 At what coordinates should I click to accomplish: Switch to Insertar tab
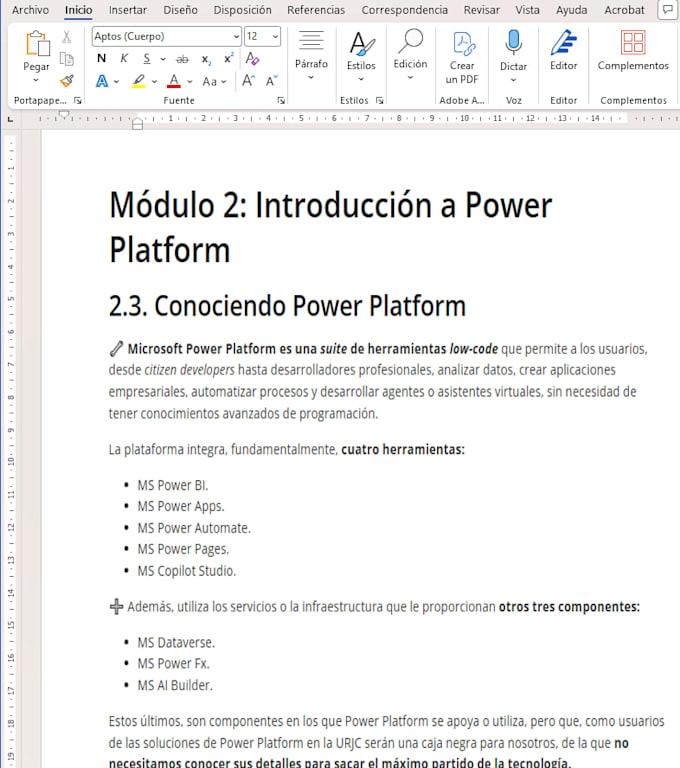(x=127, y=10)
